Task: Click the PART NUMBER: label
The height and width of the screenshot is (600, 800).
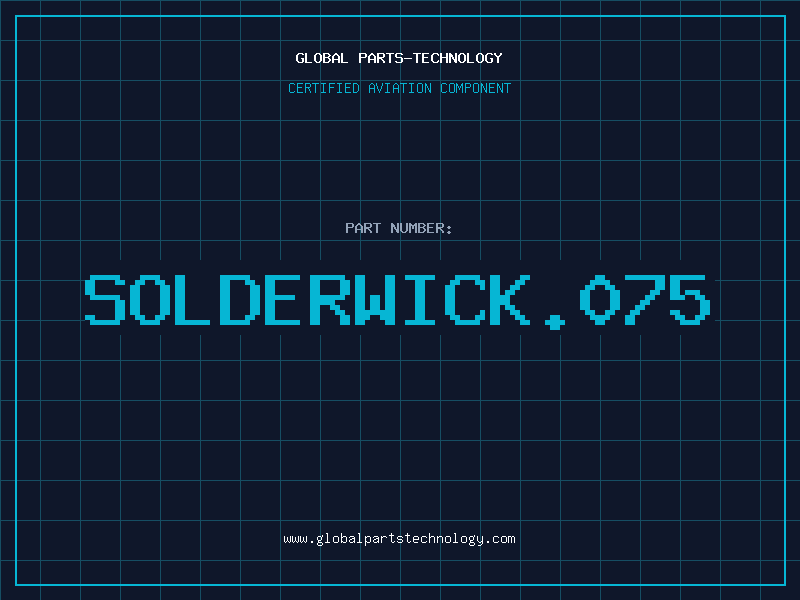Action: [x=399, y=228]
